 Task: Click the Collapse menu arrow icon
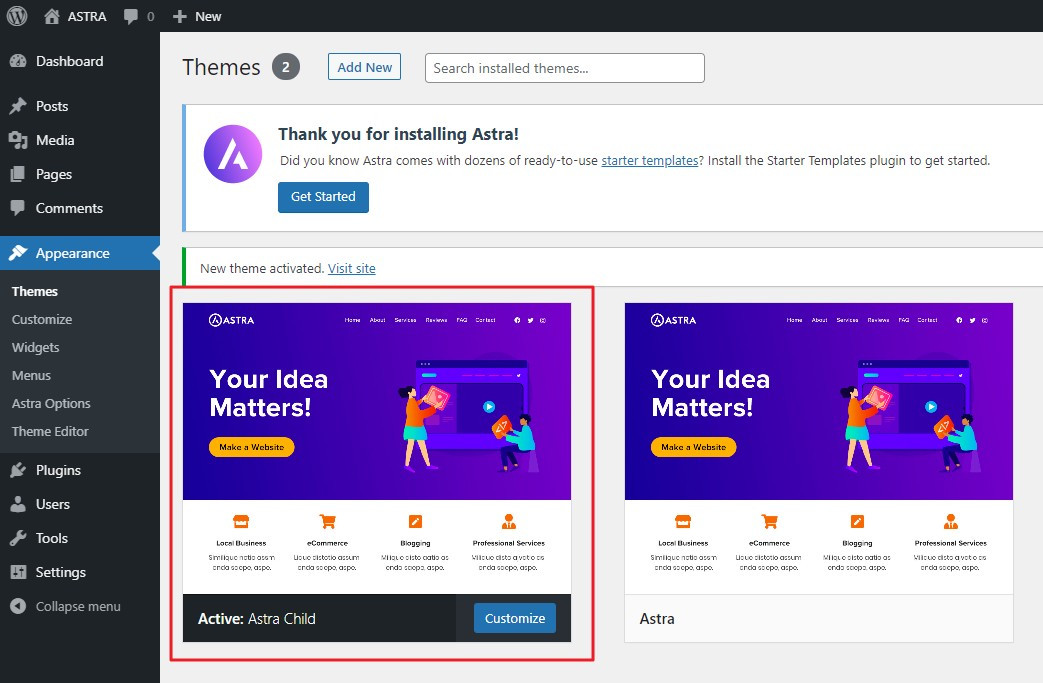tap(19, 607)
